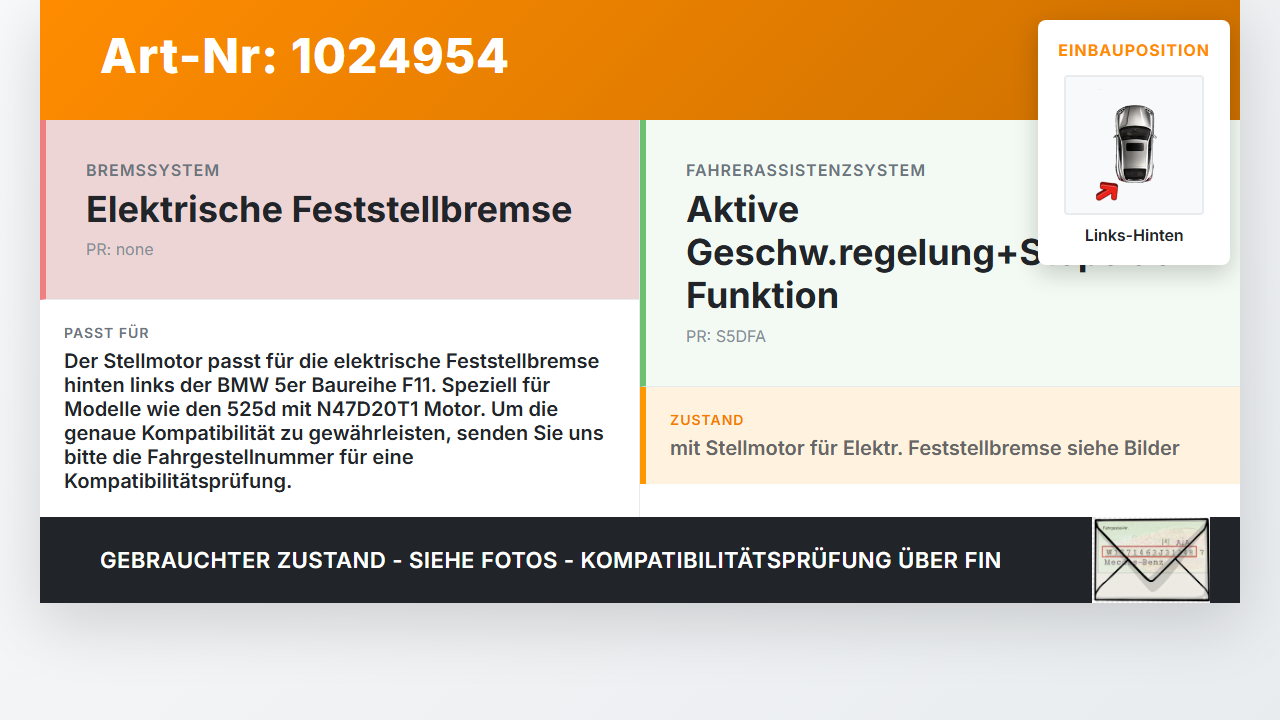The image size is (1280, 720).
Task: Click the Gebrauchter Zustand footer banner text
Action: pyautogui.click(x=550, y=560)
